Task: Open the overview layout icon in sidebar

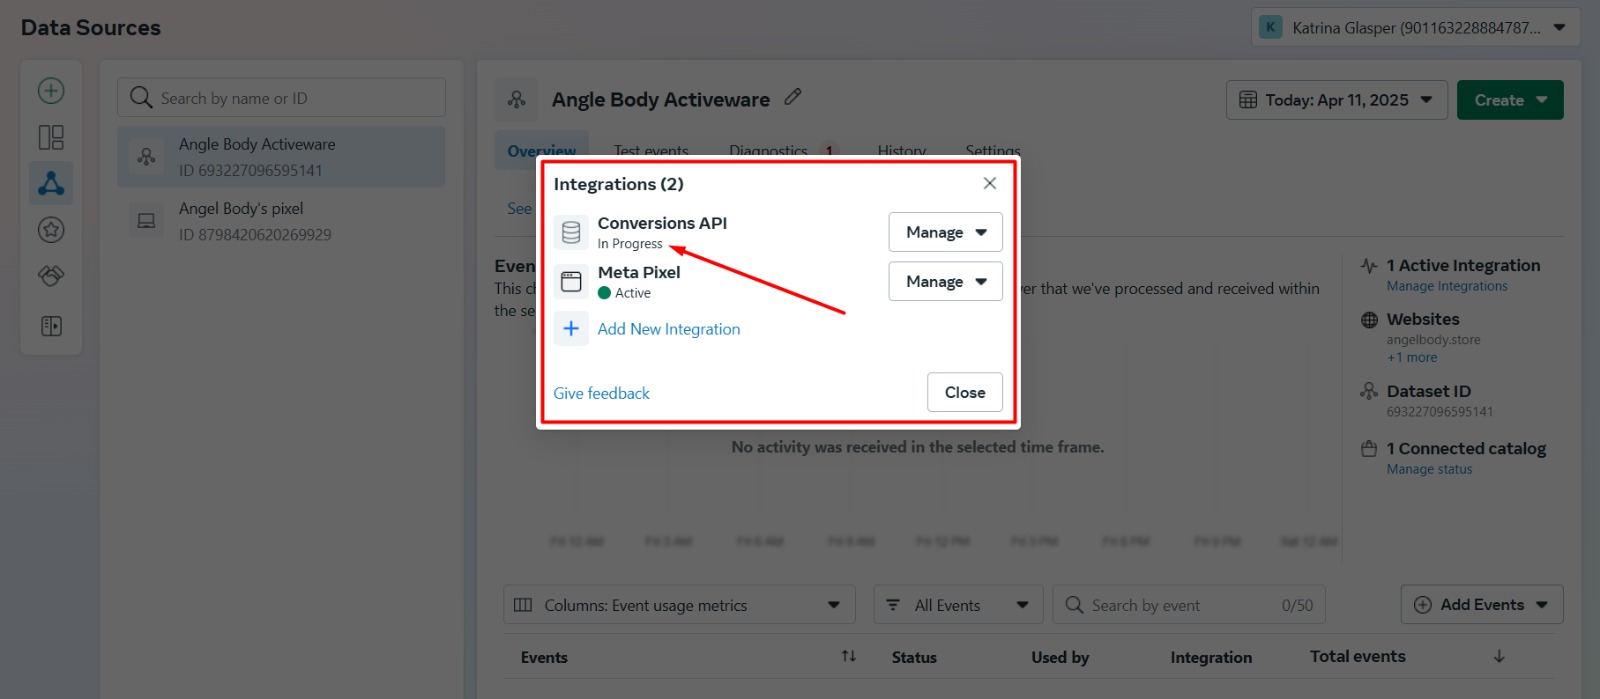Action: (51, 137)
